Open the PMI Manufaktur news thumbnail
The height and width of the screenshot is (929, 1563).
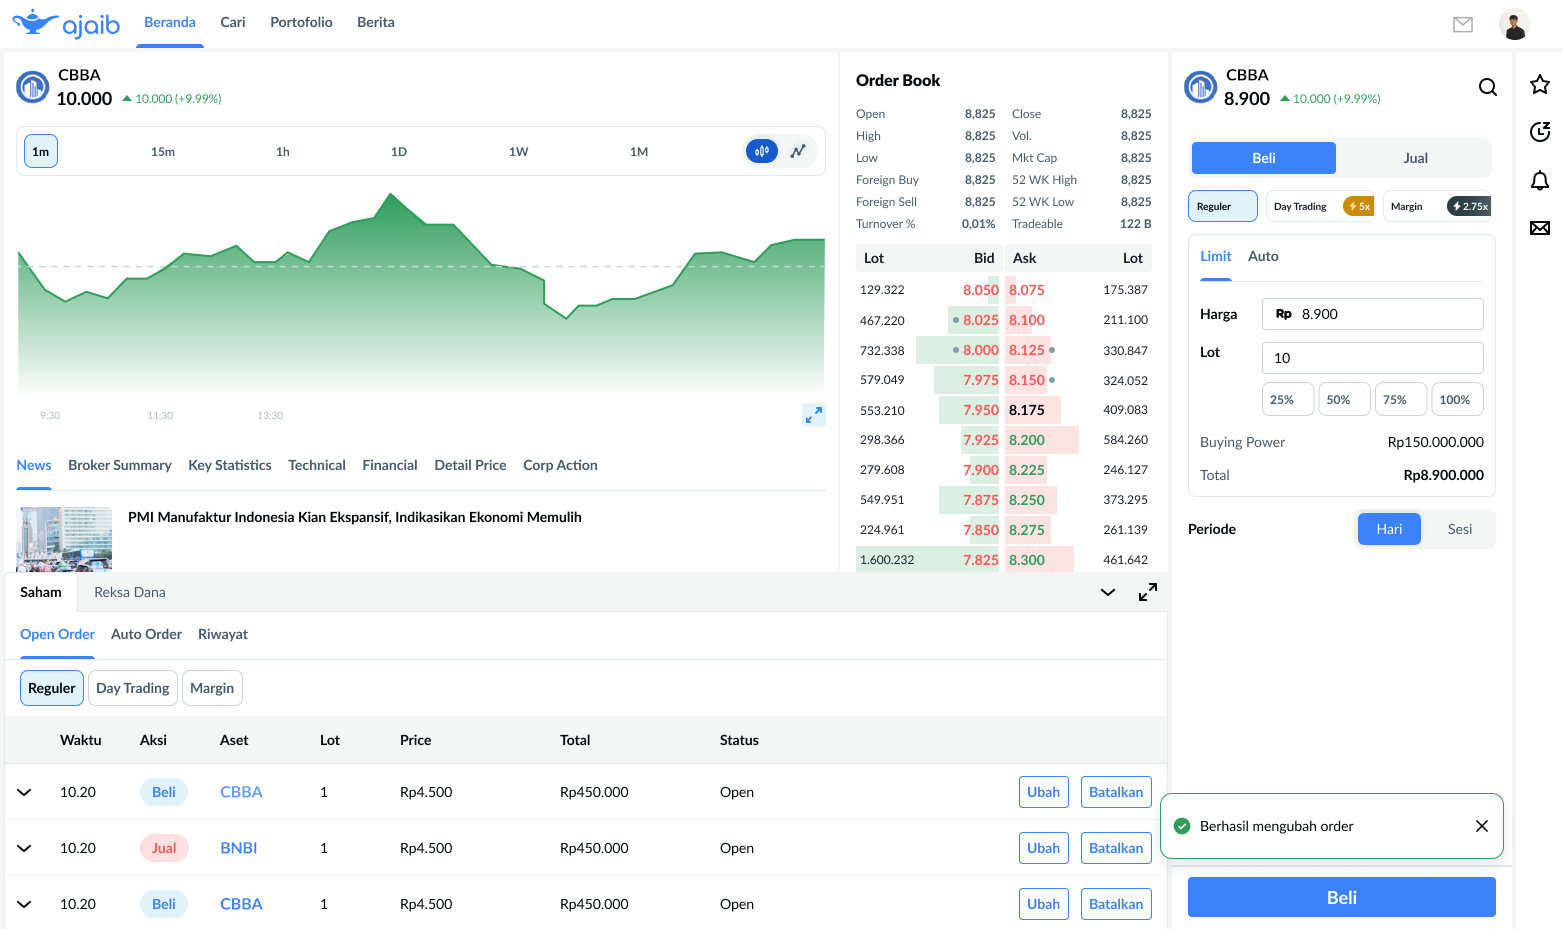[64, 540]
